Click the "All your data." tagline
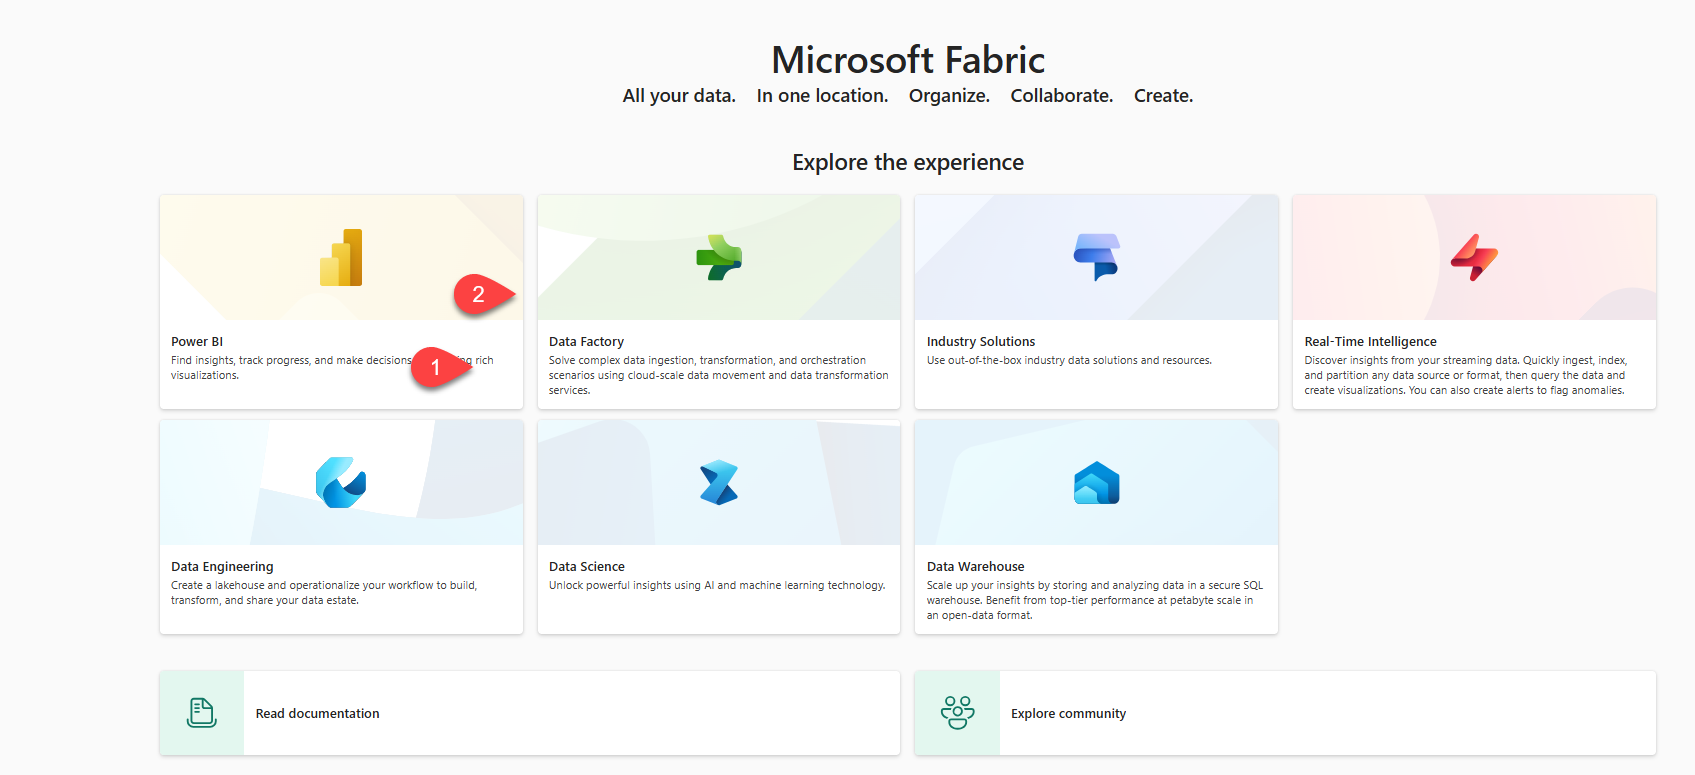1695x775 pixels. (679, 96)
